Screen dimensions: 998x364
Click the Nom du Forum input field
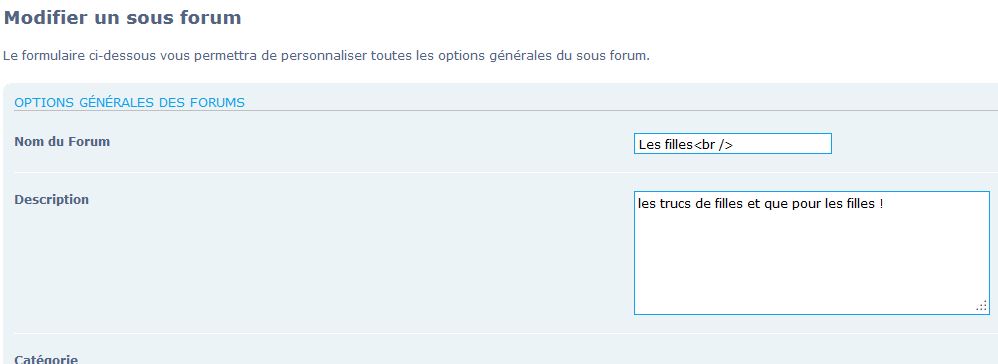point(733,144)
